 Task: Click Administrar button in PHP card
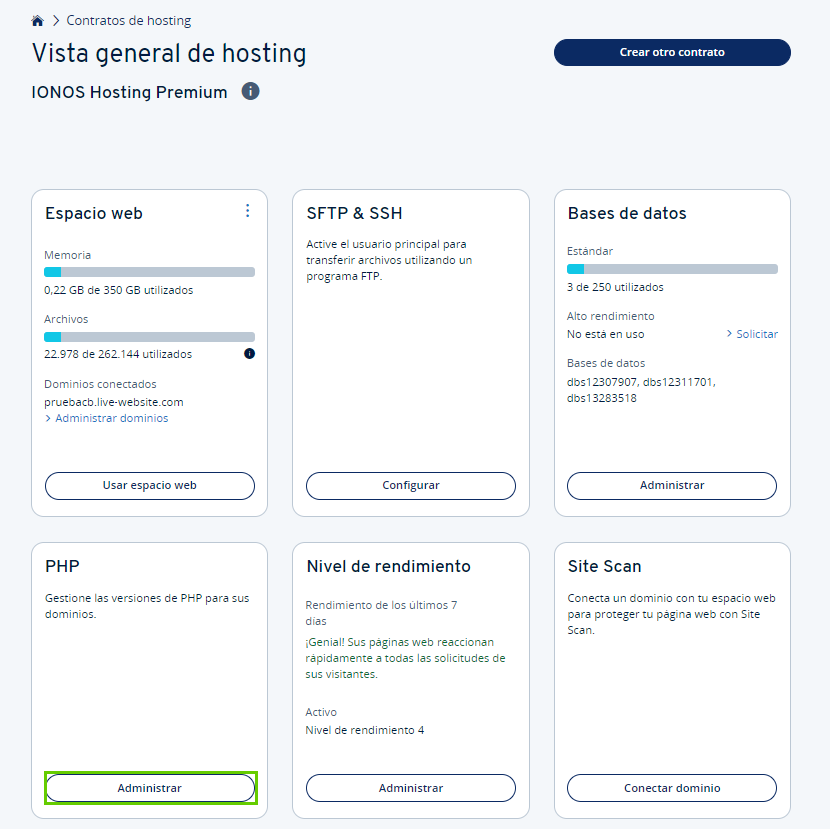(x=150, y=788)
